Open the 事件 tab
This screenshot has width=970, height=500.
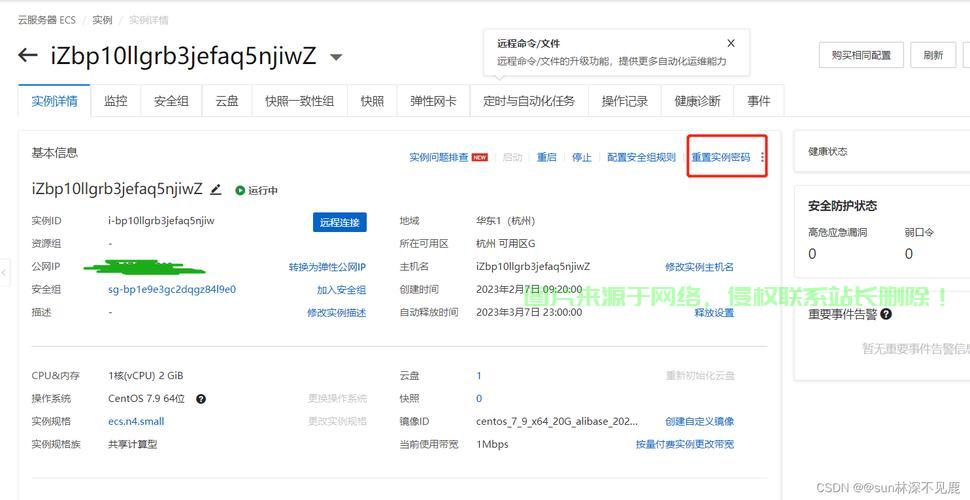(758, 101)
